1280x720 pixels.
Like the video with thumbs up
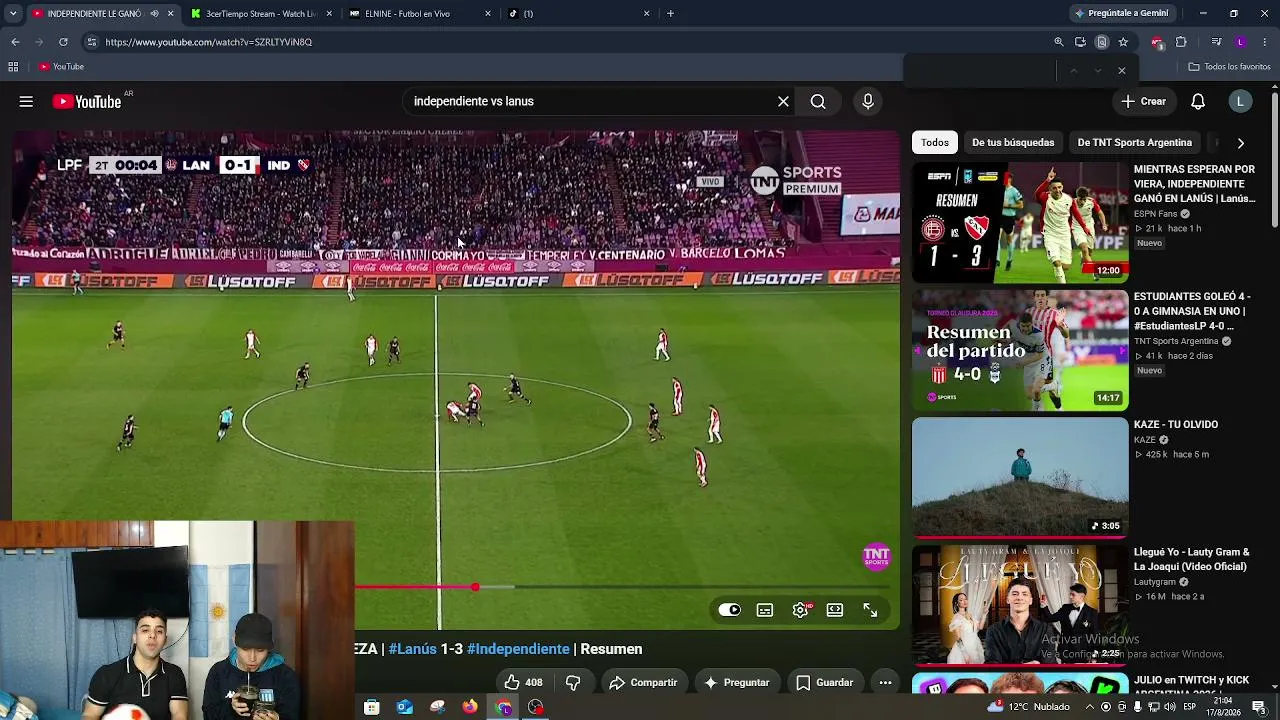point(523,682)
